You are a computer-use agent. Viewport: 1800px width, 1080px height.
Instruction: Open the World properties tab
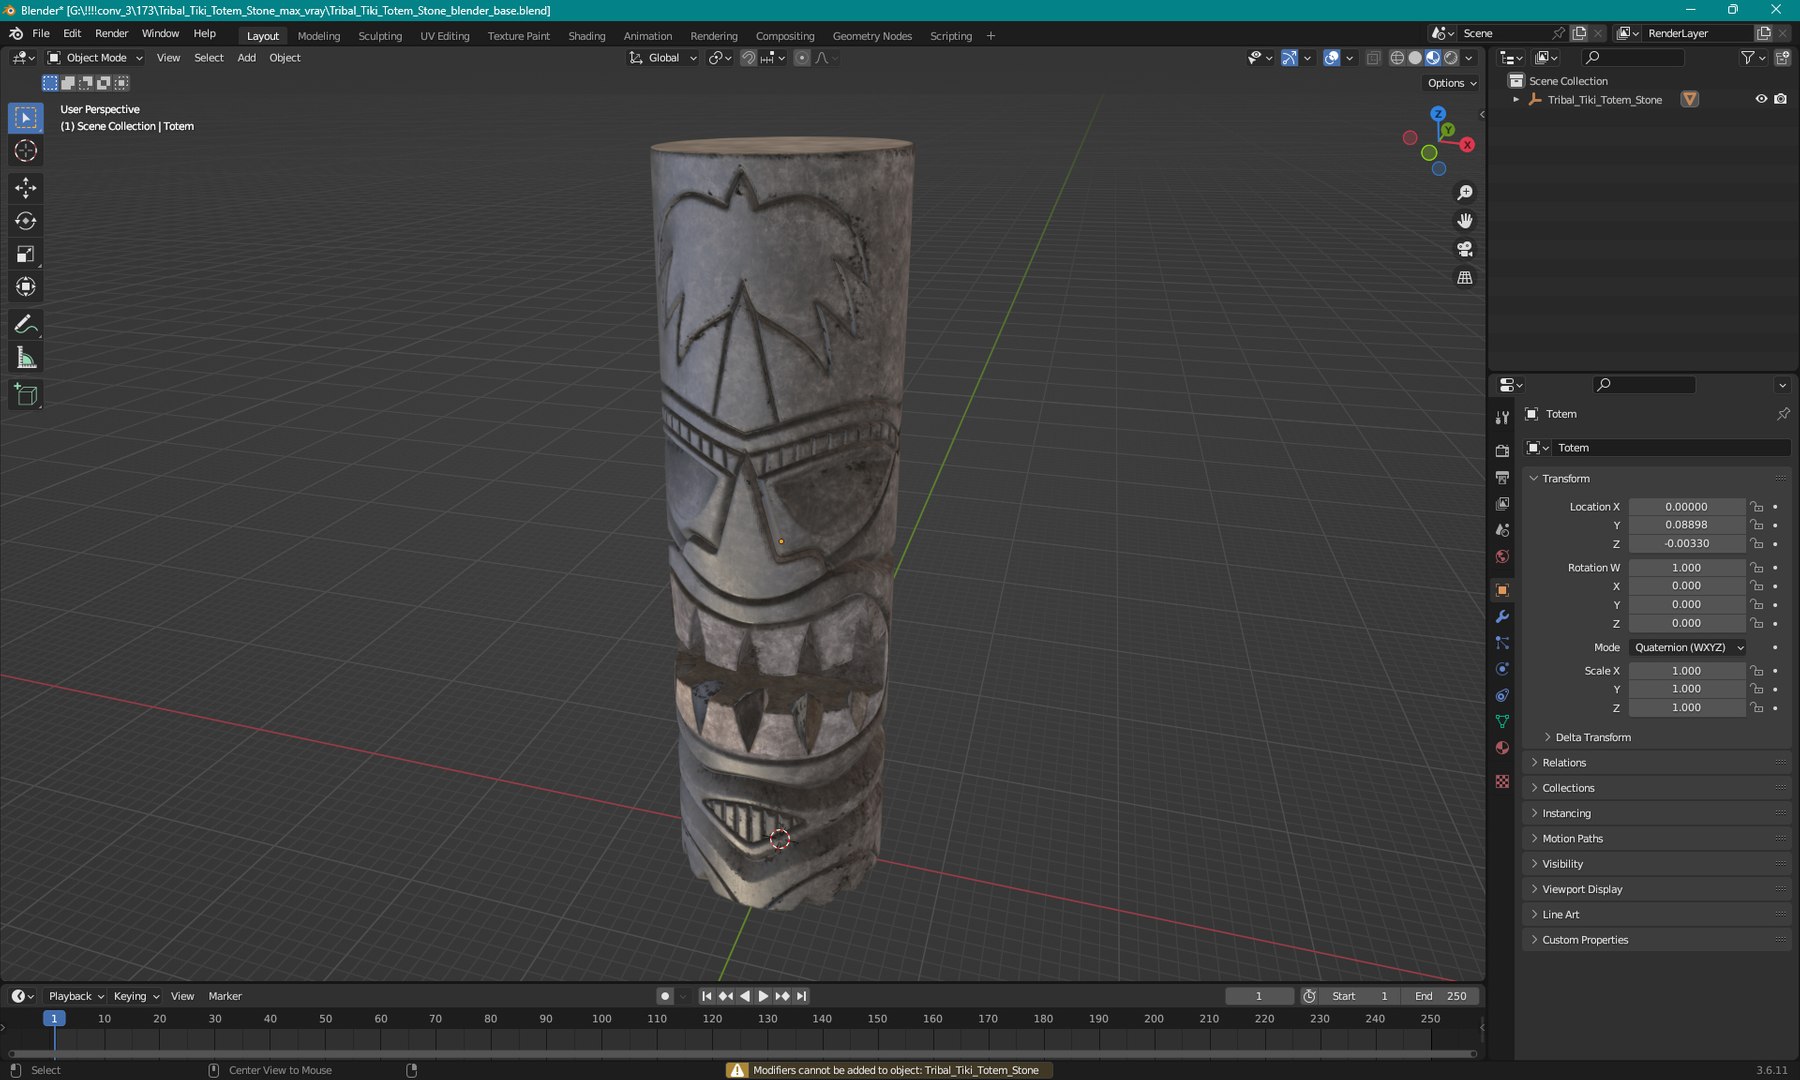[1502, 556]
